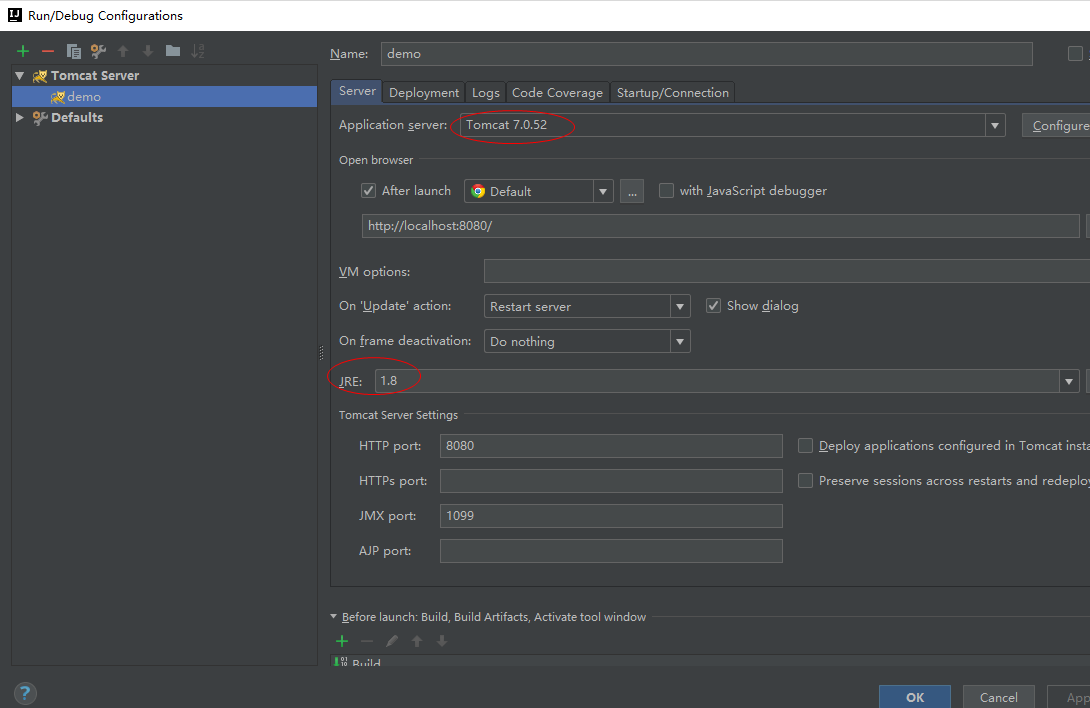The width and height of the screenshot is (1090, 708).
Task: Click the HTTP port field
Action: [611, 446]
